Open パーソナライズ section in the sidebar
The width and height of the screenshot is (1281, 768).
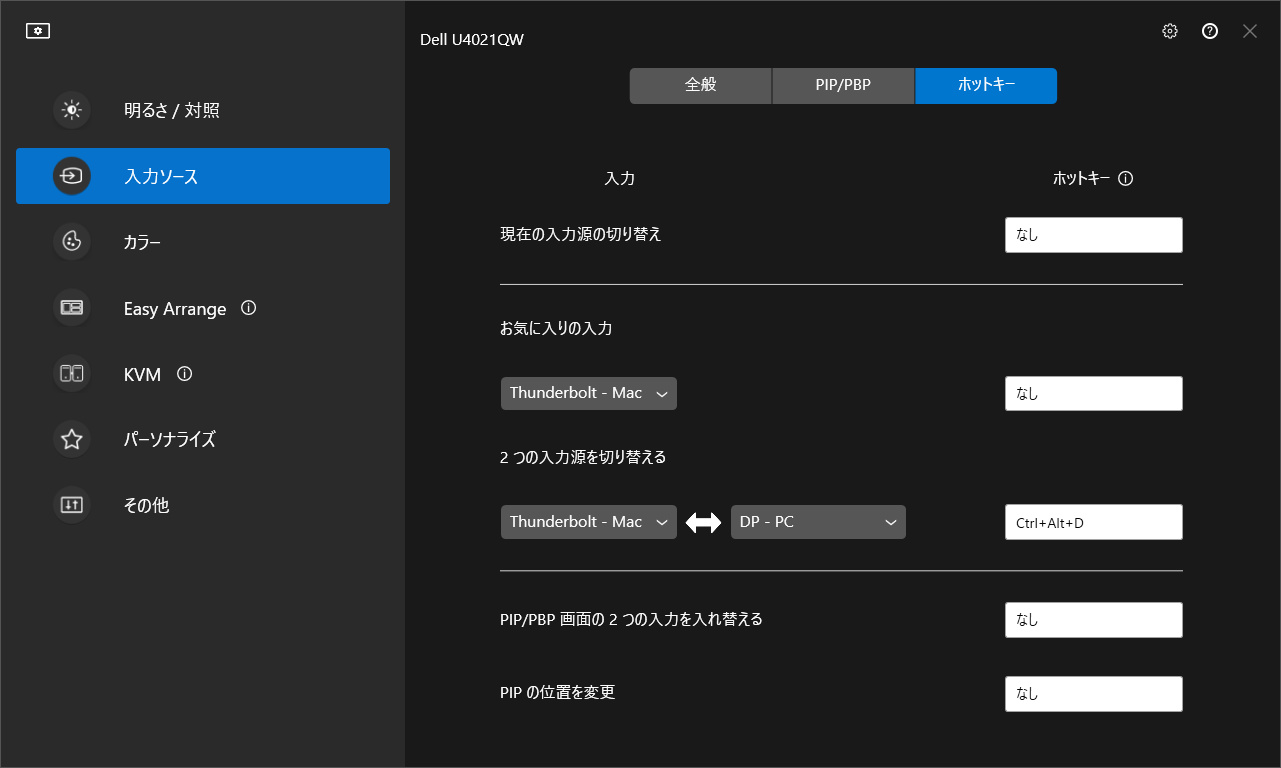click(x=203, y=439)
